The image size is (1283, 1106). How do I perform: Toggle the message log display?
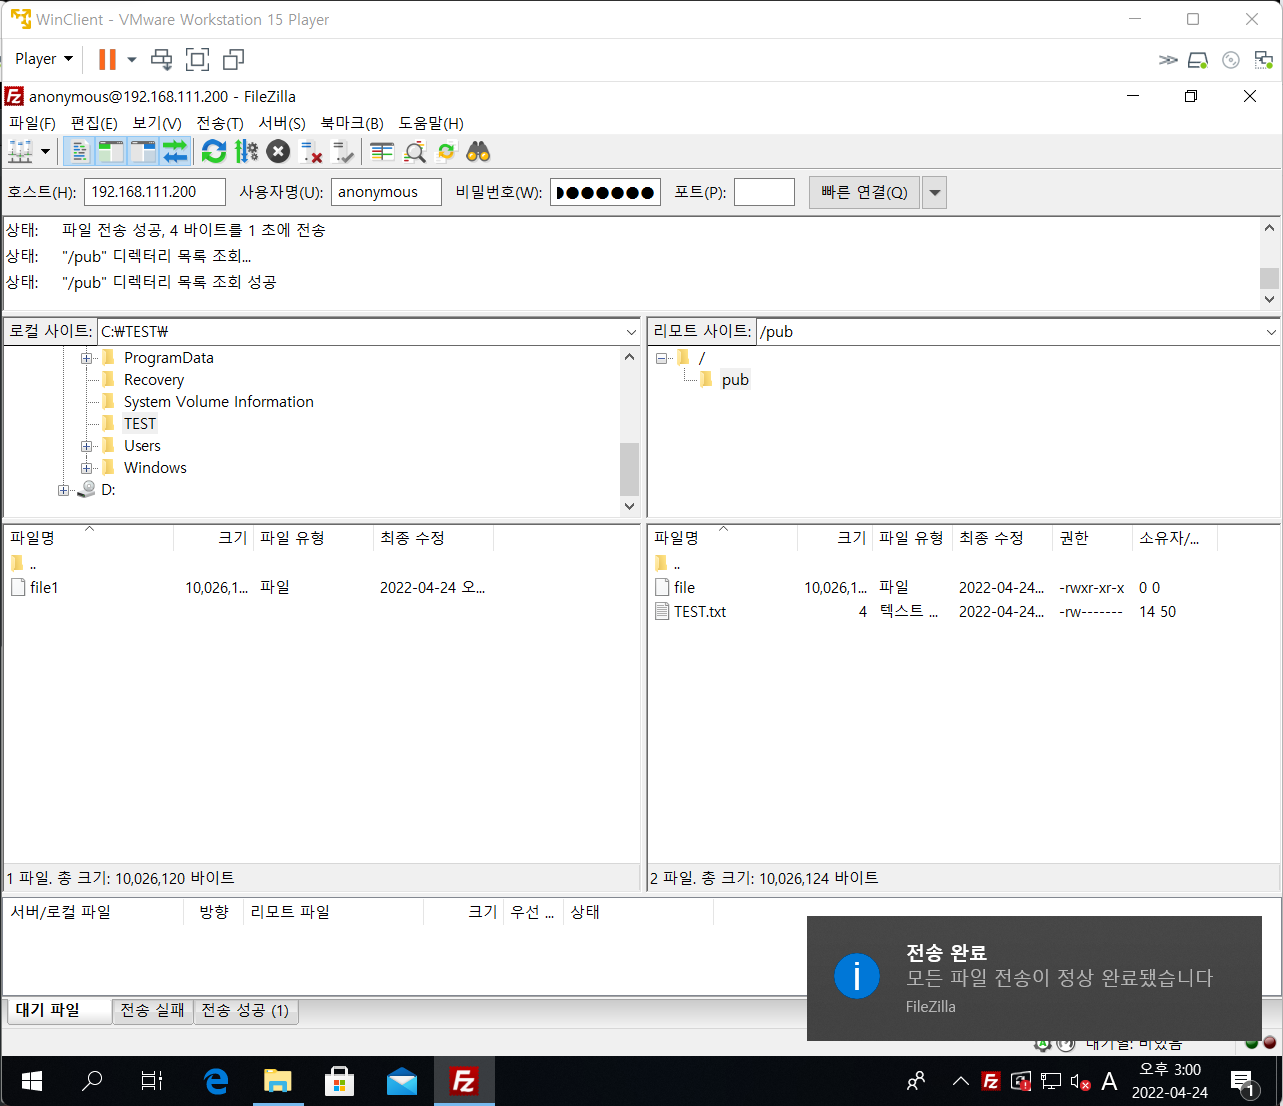[x=79, y=152]
